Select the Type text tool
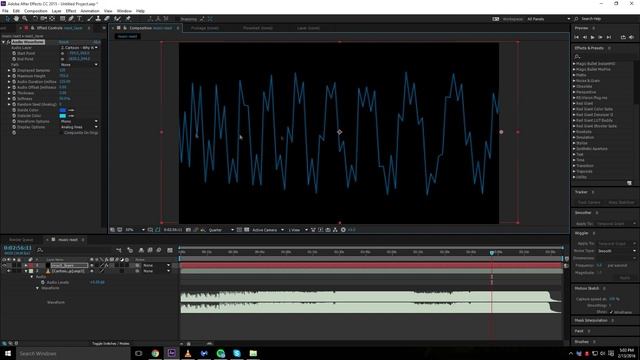This screenshot has width=640, height=360. pos(80,19)
